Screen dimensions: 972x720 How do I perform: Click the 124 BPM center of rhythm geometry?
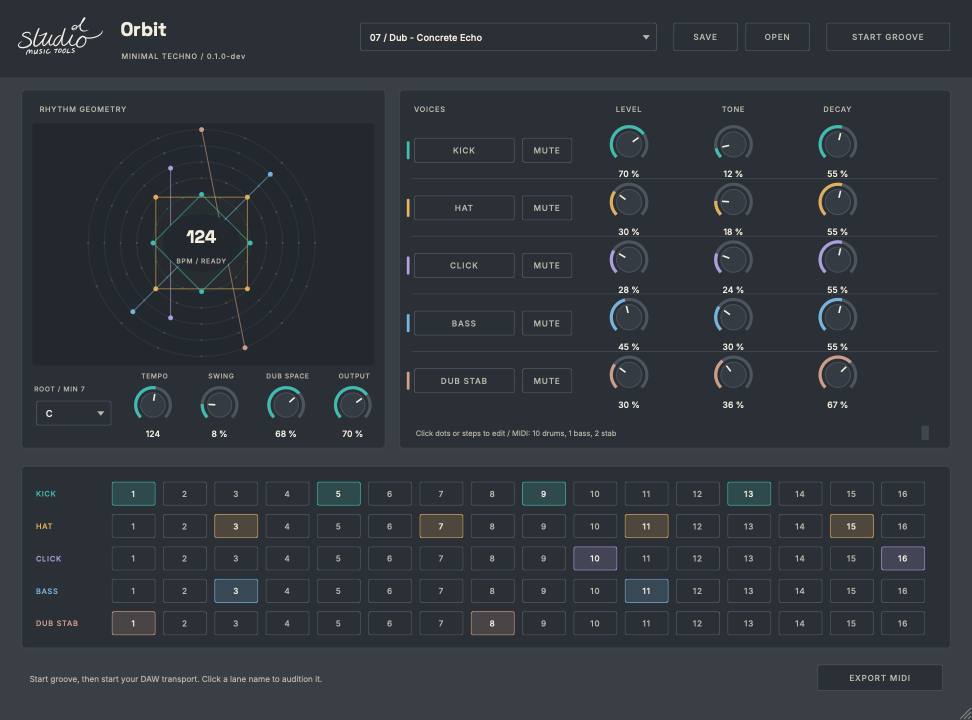pyautogui.click(x=201, y=237)
